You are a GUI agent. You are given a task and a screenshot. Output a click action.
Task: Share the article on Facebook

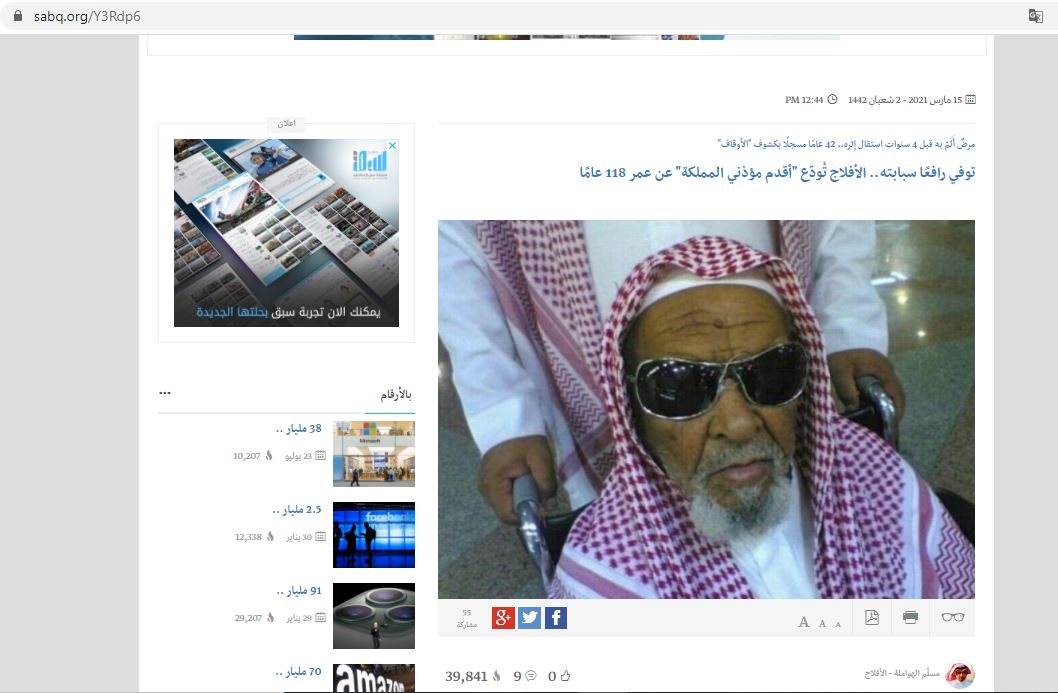click(x=555, y=618)
